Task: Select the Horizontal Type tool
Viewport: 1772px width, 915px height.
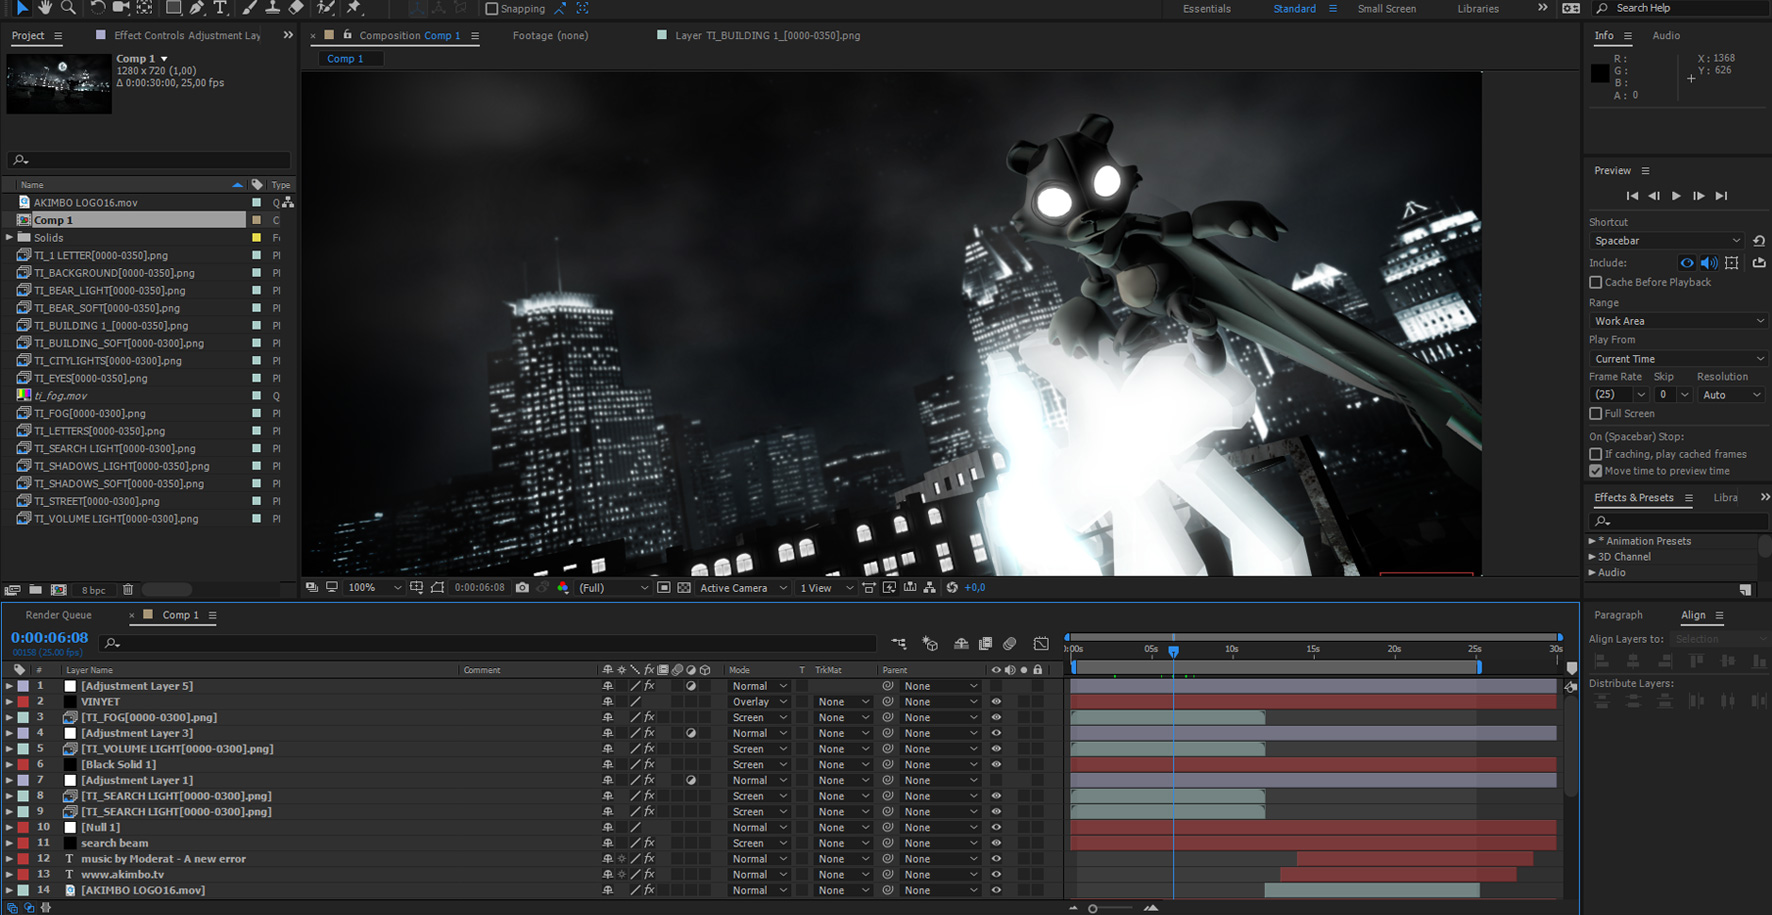Action: click(220, 8)
